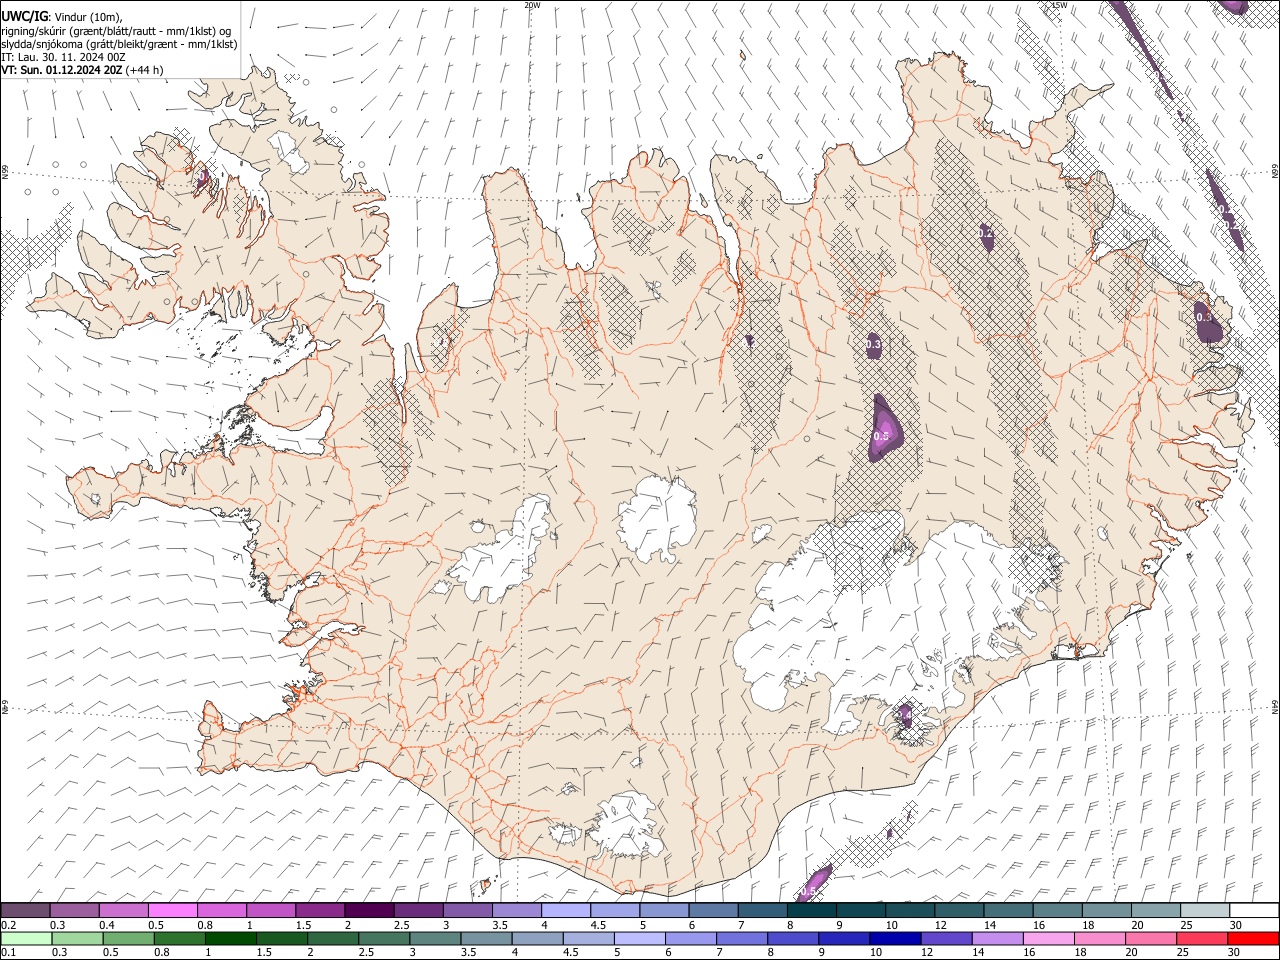Screen dimensions: 1280x960
Task: Click the "0.1" label starting the bottom legend row
Action: pos(8,953)
